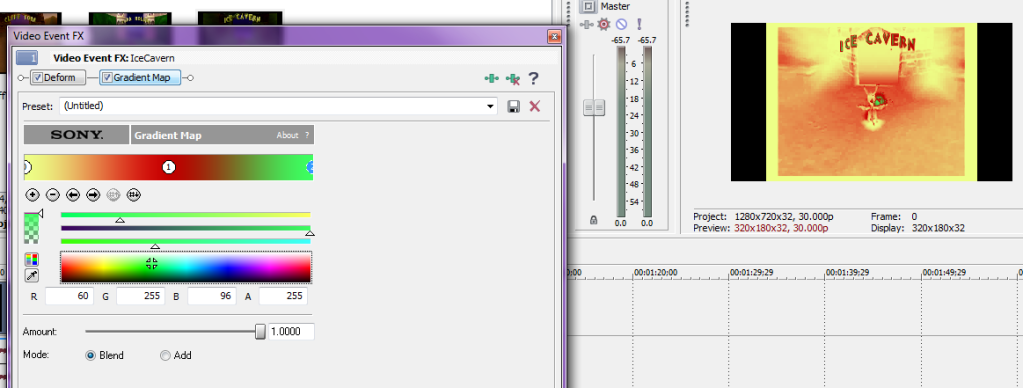Click the Plug-In Chain icon
This screenshot has width=1023, height=388.
491,78
